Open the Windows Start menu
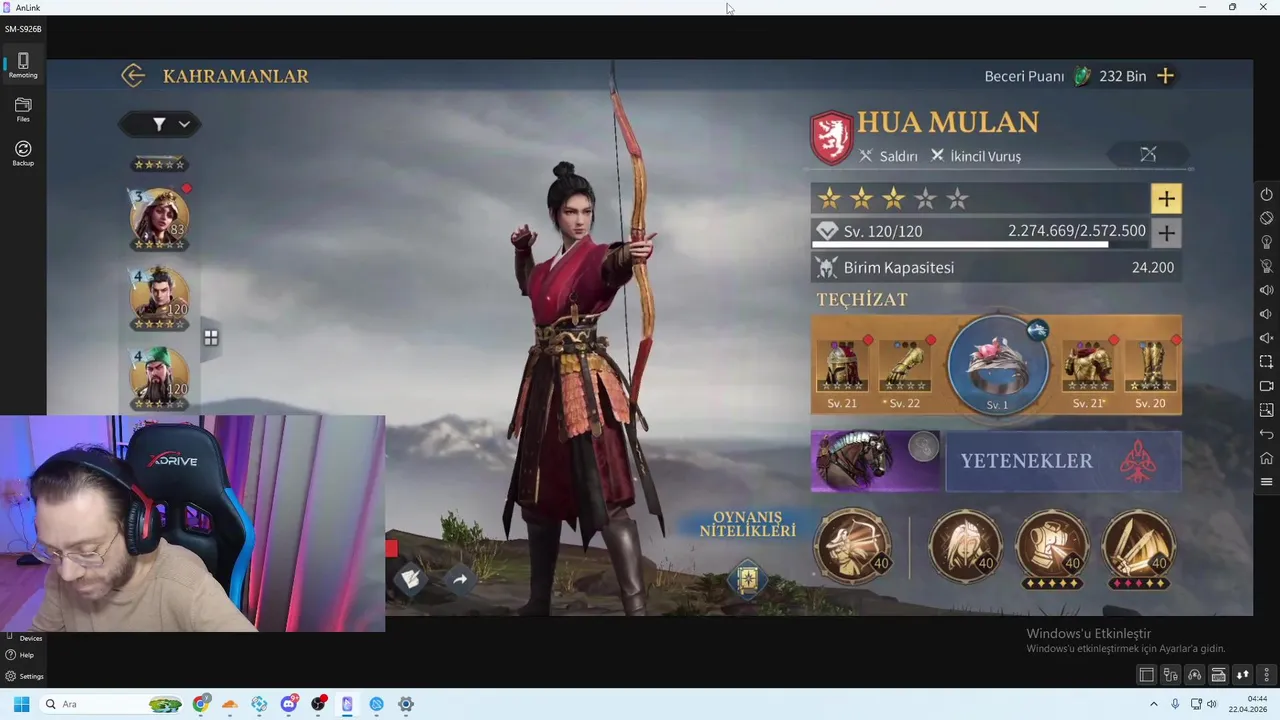The width and height of the screenshot is (1280, 720). (x=21, y=704)
